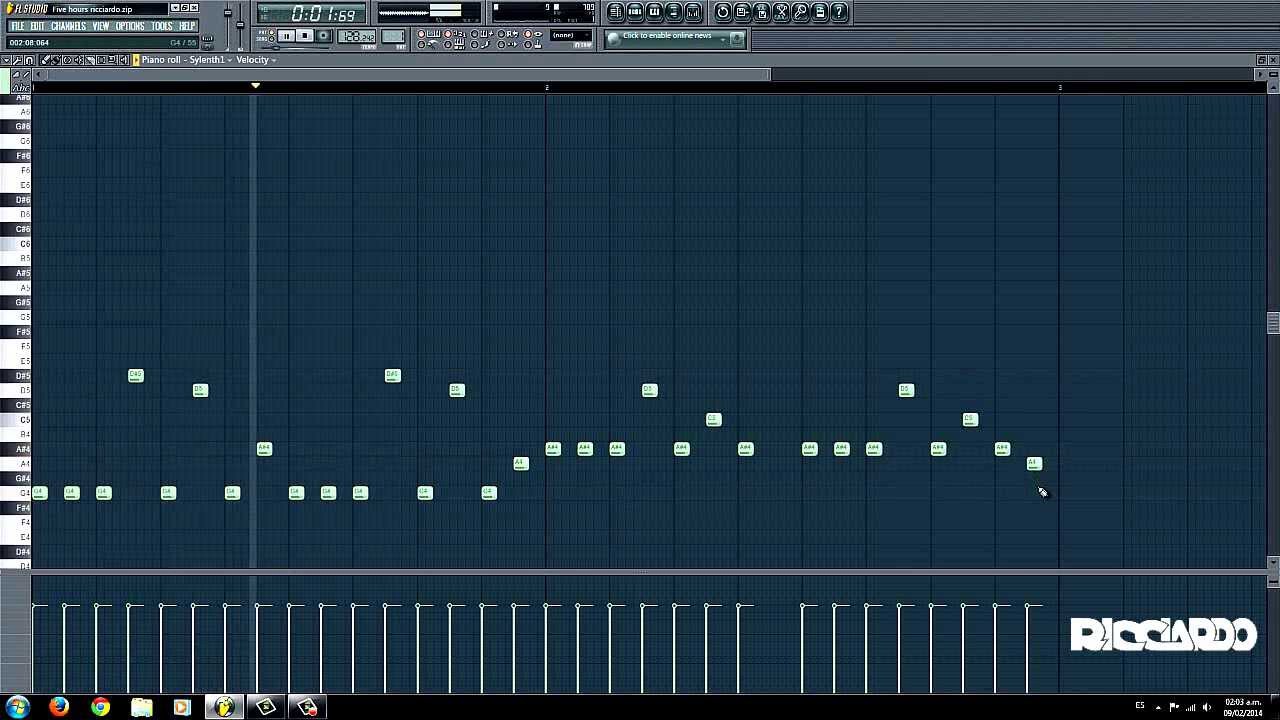Open the pattern selector display
This screenshot has height=720, width=1280.
click(393, 36)
